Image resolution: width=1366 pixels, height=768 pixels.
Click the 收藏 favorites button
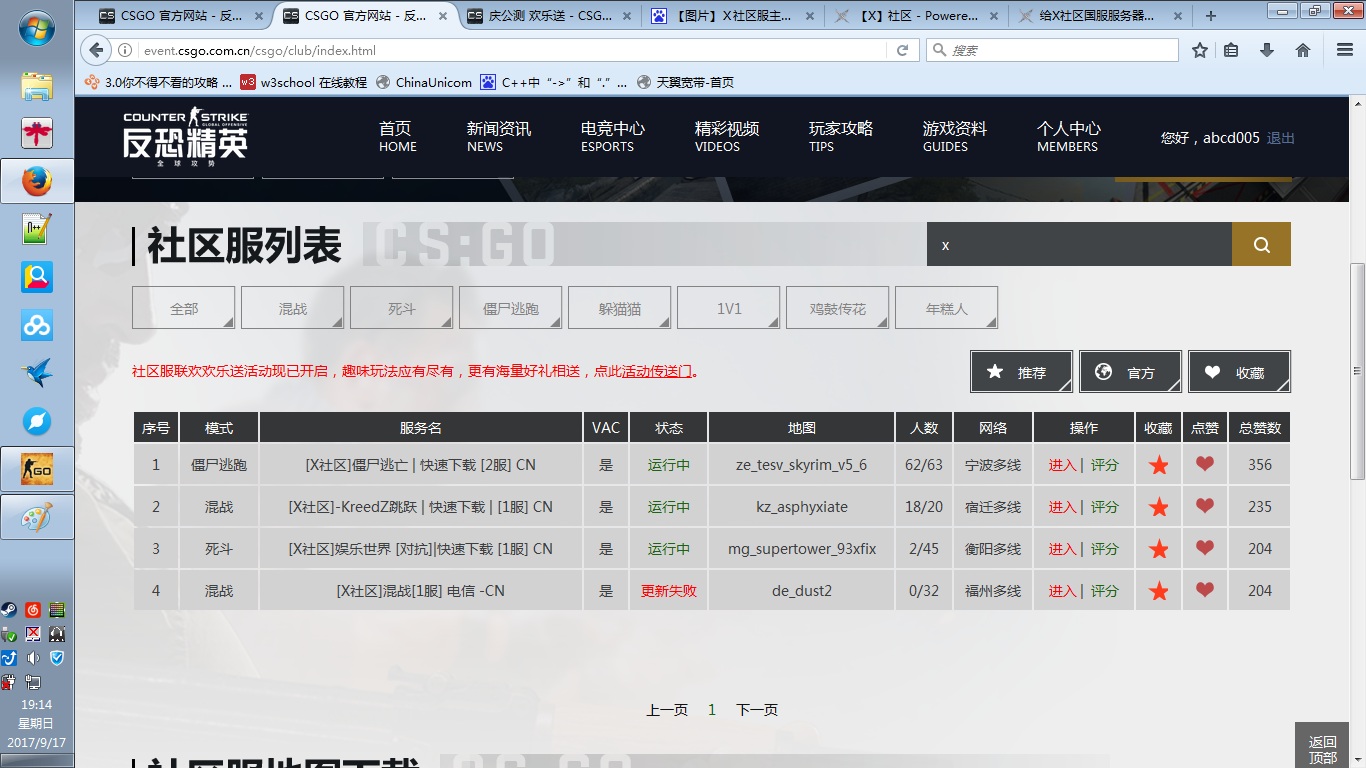click(x=1238, y=372)
